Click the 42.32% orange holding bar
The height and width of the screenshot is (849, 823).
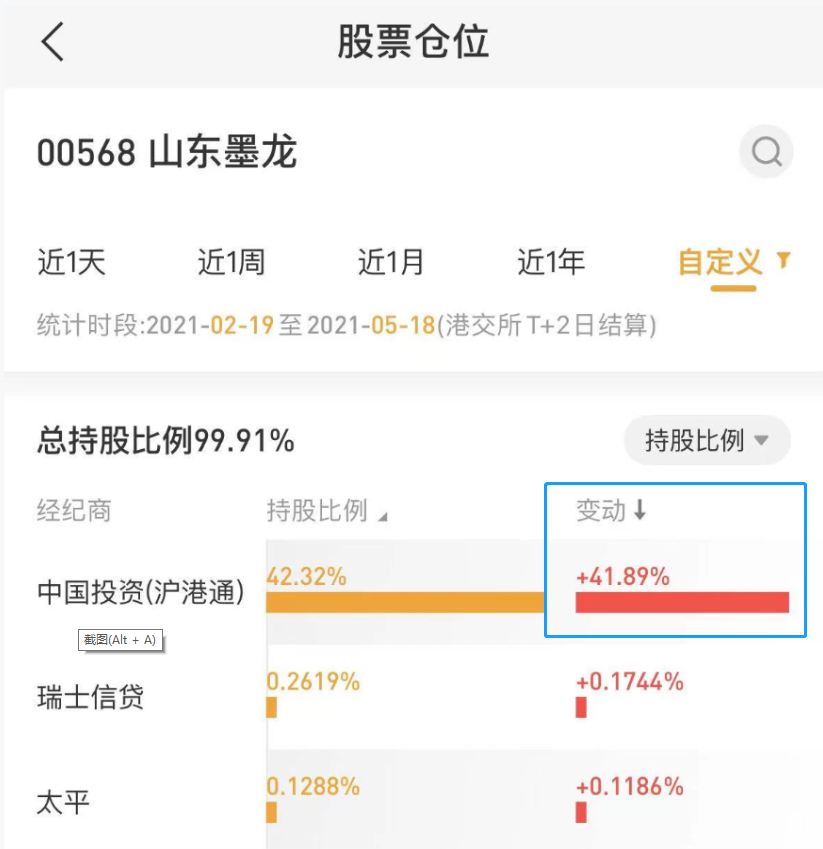405,602
